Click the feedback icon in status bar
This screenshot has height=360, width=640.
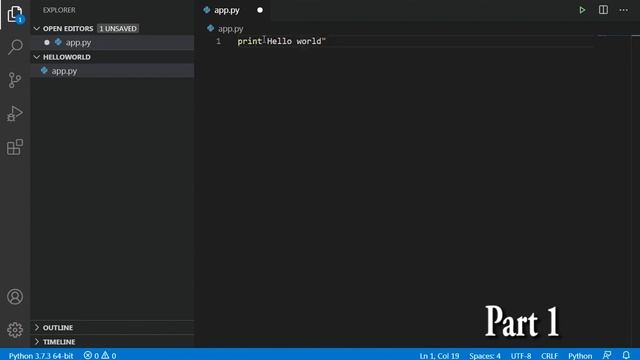coord(607,356)
